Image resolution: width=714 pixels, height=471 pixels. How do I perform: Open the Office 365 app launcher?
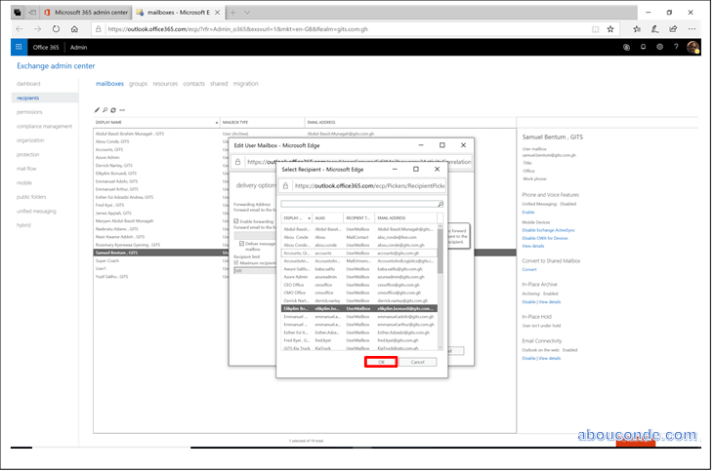(x=21, y=46)
